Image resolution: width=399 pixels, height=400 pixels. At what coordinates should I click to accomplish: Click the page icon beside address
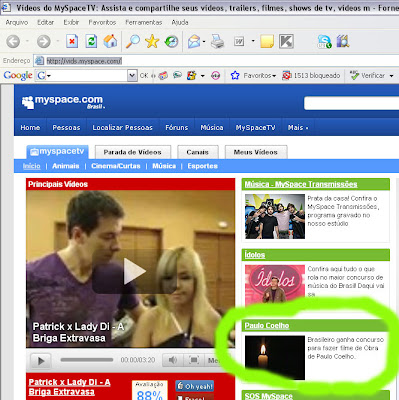(x=39, y=61)
